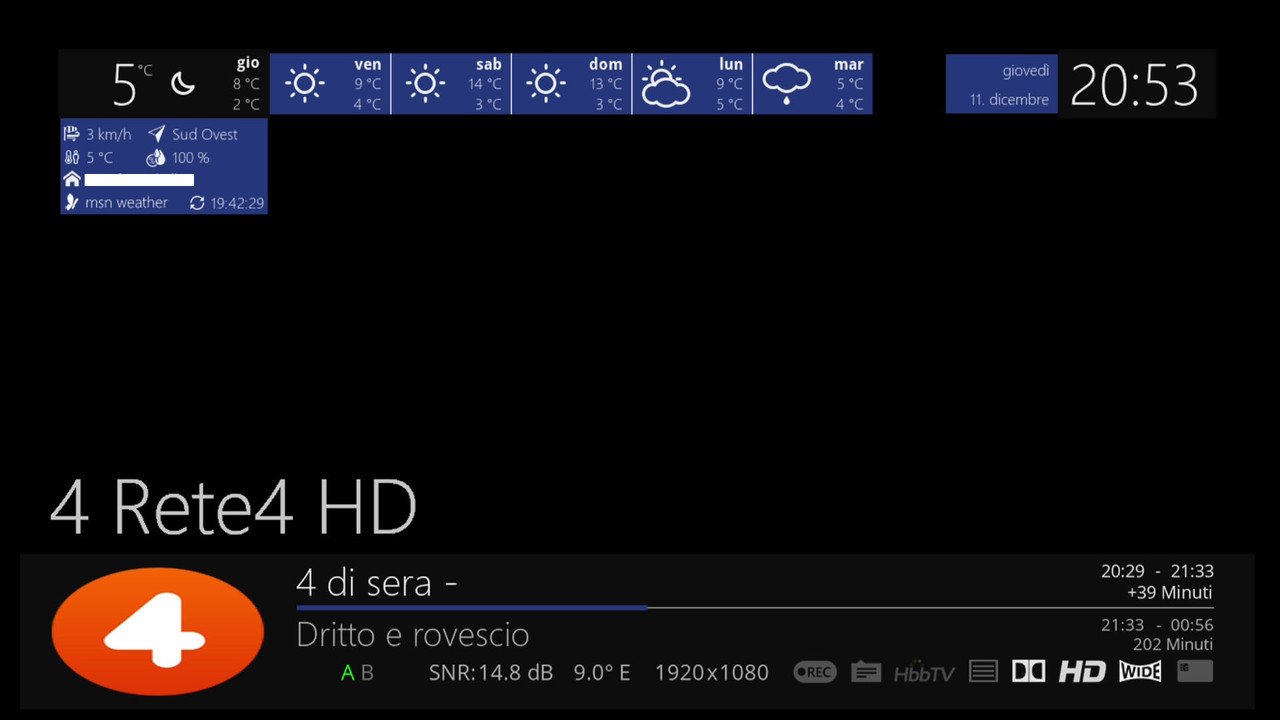Click the REC recording indicator icon

pos(815,672)
